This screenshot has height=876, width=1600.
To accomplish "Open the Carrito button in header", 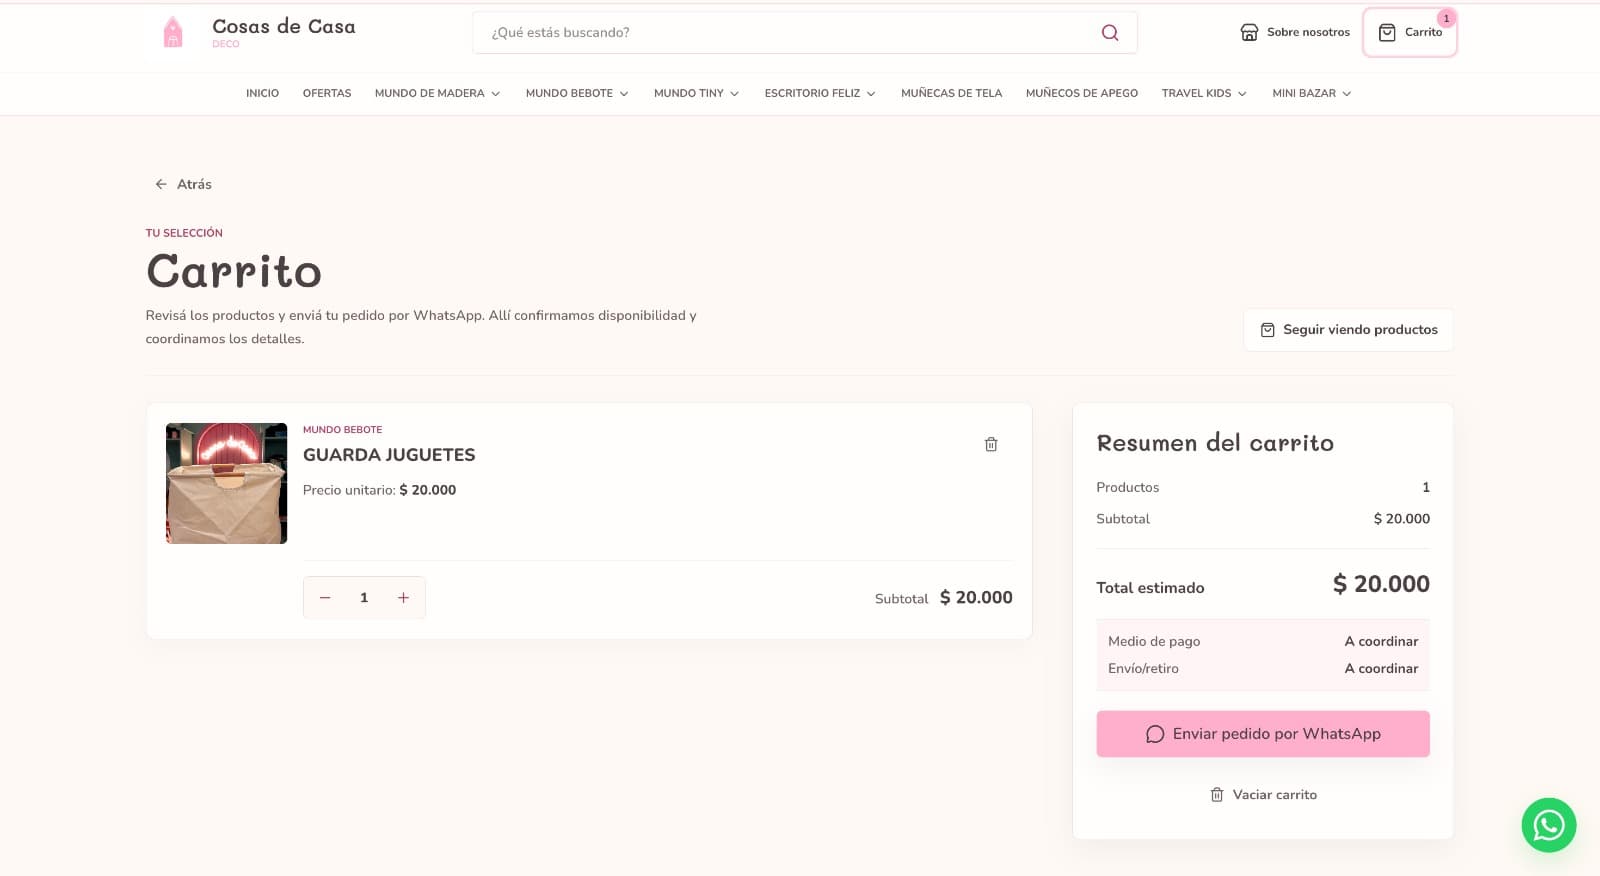I will 1410,32.
